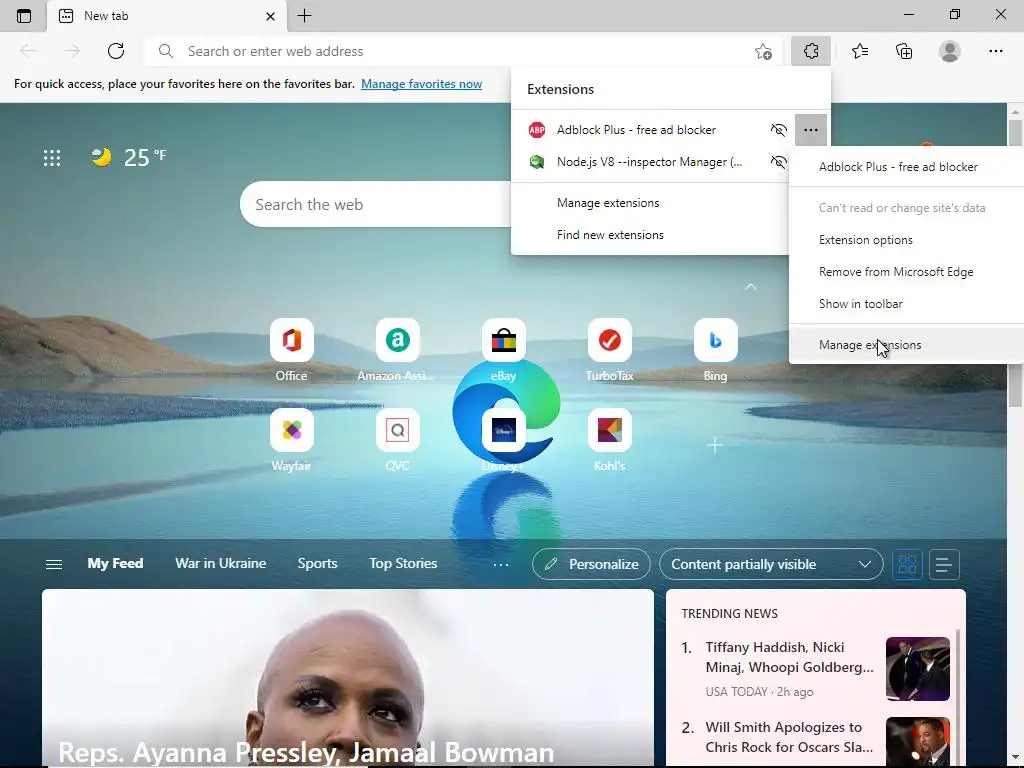Viewport: 1024px width, 768px height.
Task: Open the Extensions puzzle icon in toolbar
Action: click(810, 51)
